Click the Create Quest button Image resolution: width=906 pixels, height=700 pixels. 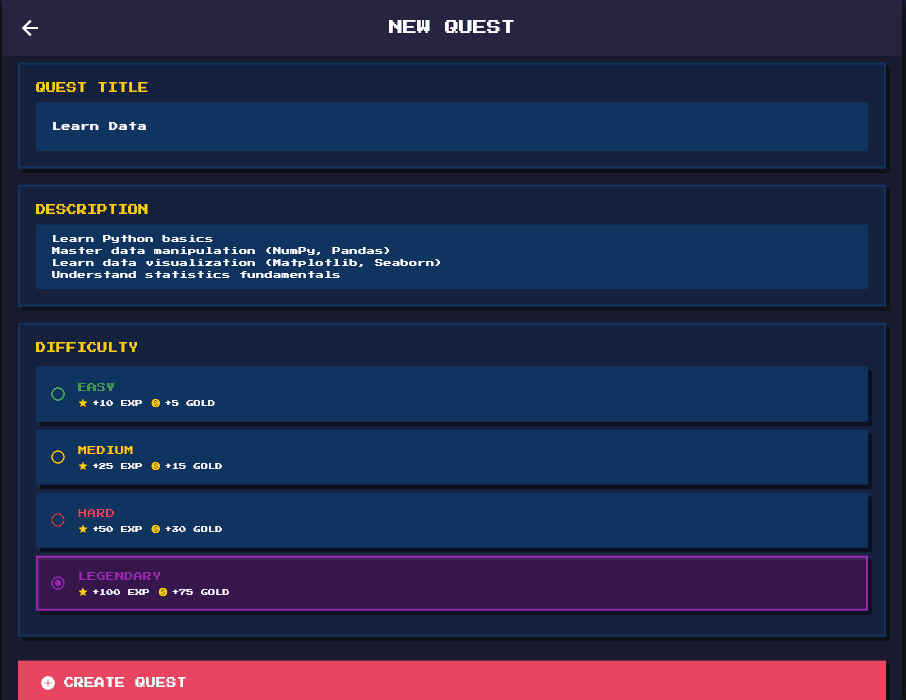click(452, 681)
